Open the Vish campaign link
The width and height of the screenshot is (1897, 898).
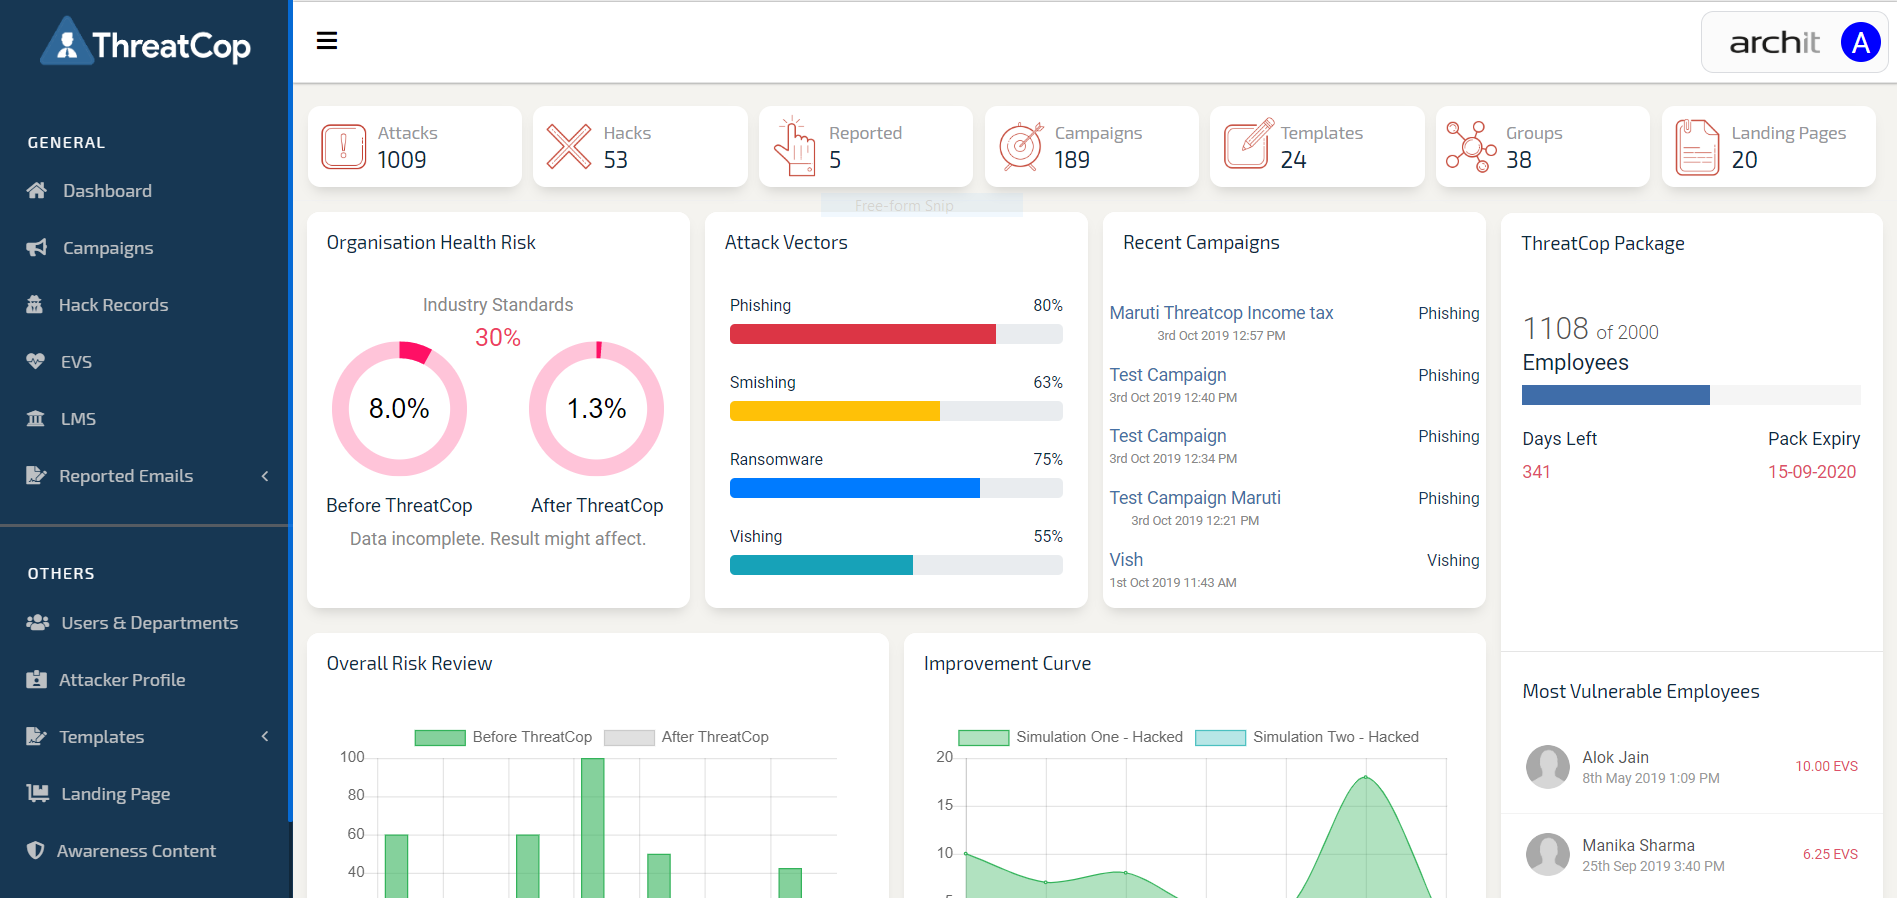pos(1126,560)
